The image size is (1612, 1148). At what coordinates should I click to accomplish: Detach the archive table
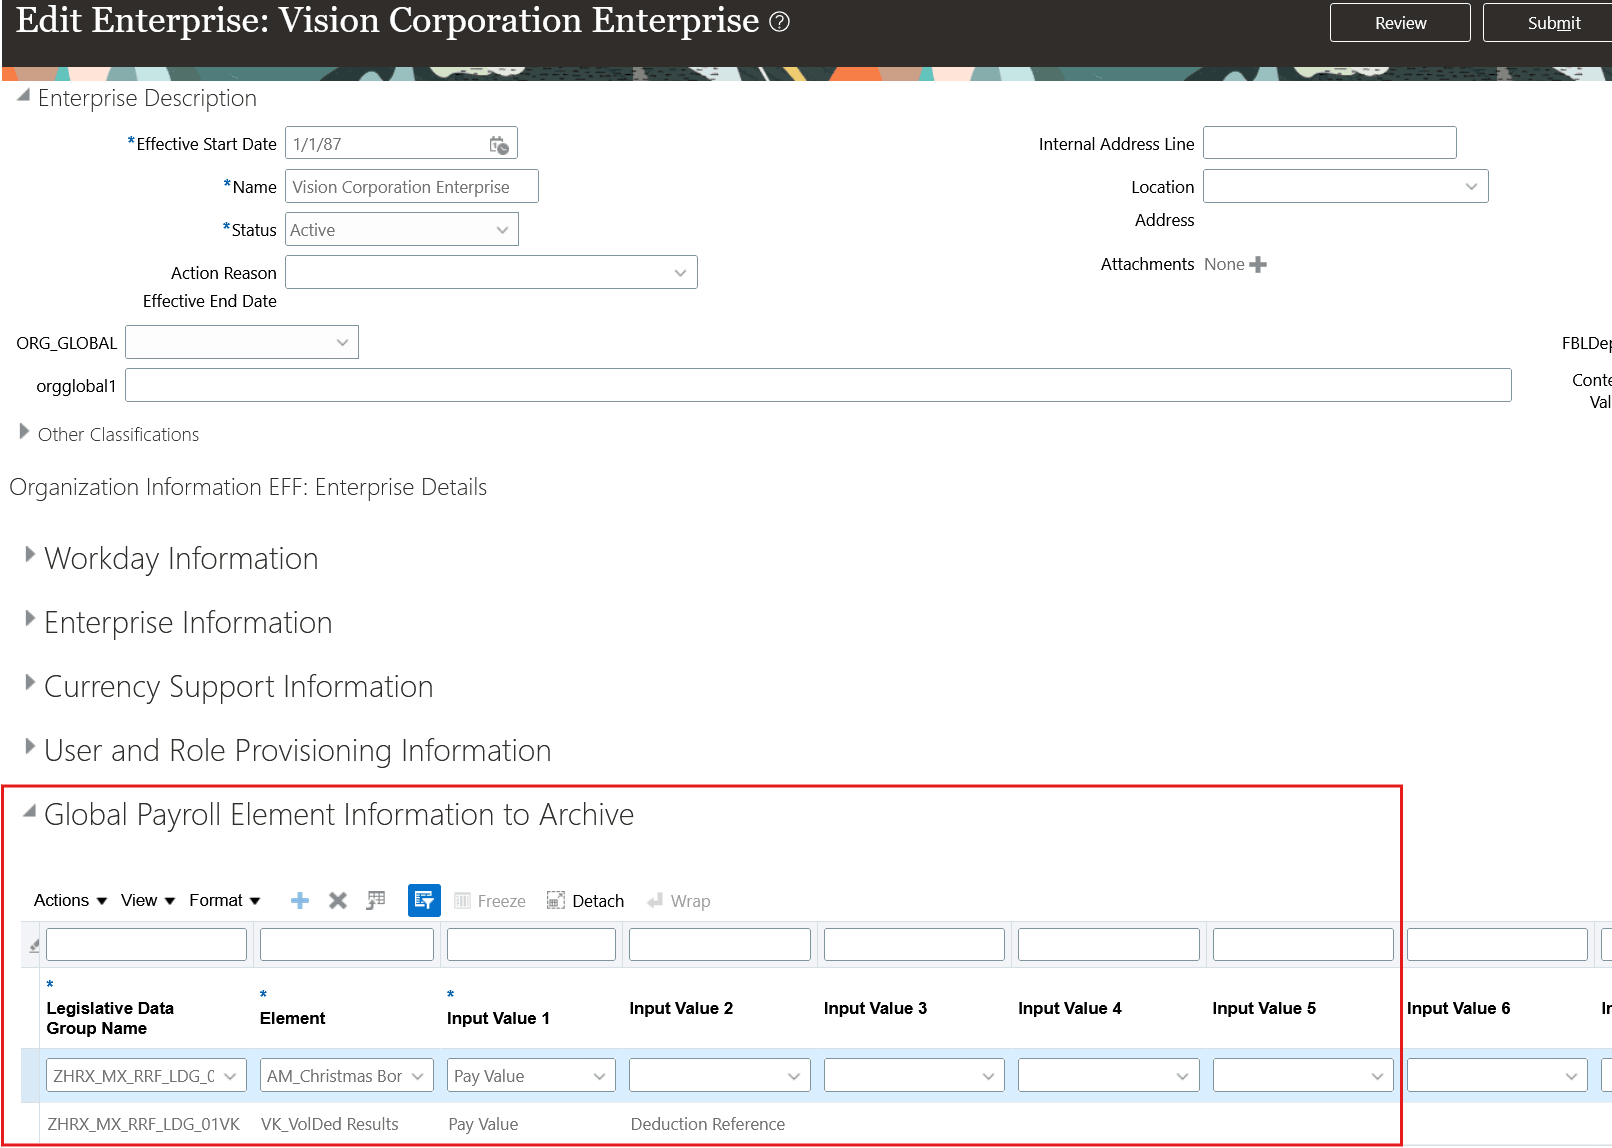click(585, 901)
